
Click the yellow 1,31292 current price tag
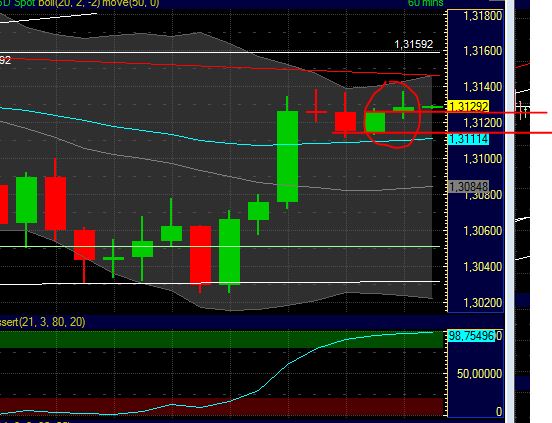pos(469,106)
